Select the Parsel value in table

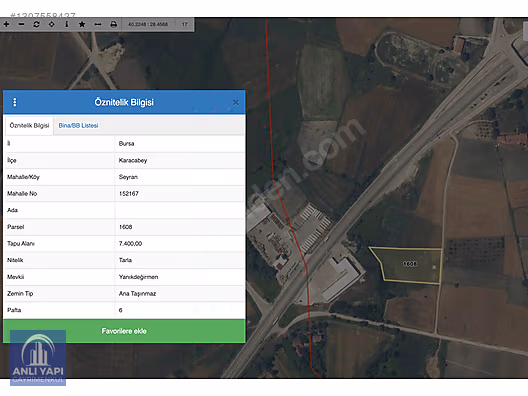(179, 227)
